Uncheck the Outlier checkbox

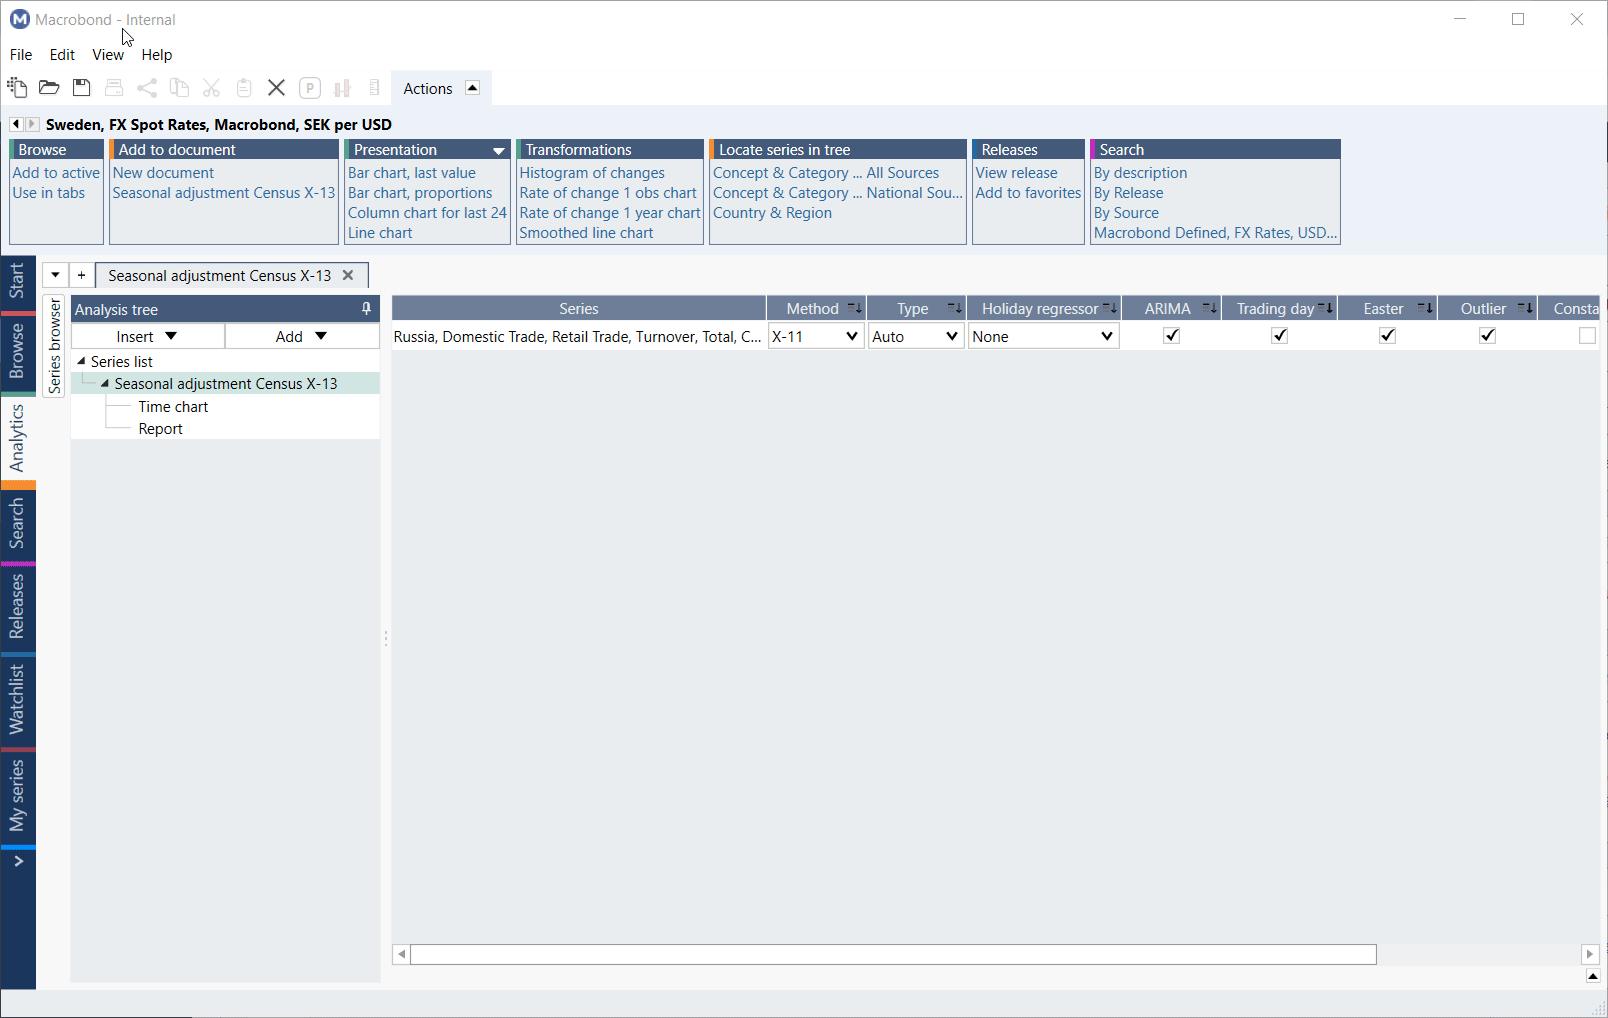[1487, 336]
